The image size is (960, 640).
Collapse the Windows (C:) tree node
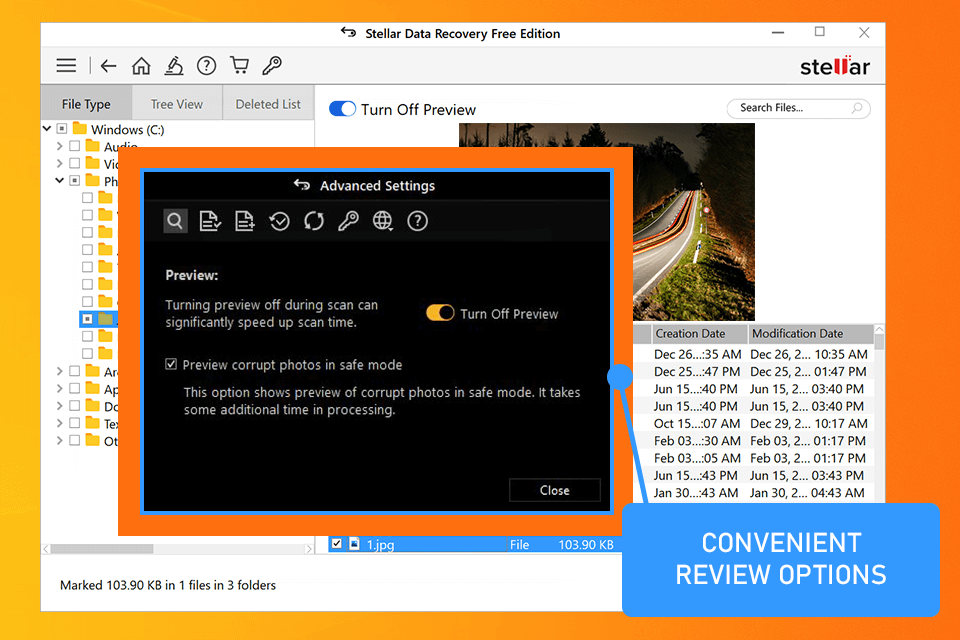click(x=47, y=129)
